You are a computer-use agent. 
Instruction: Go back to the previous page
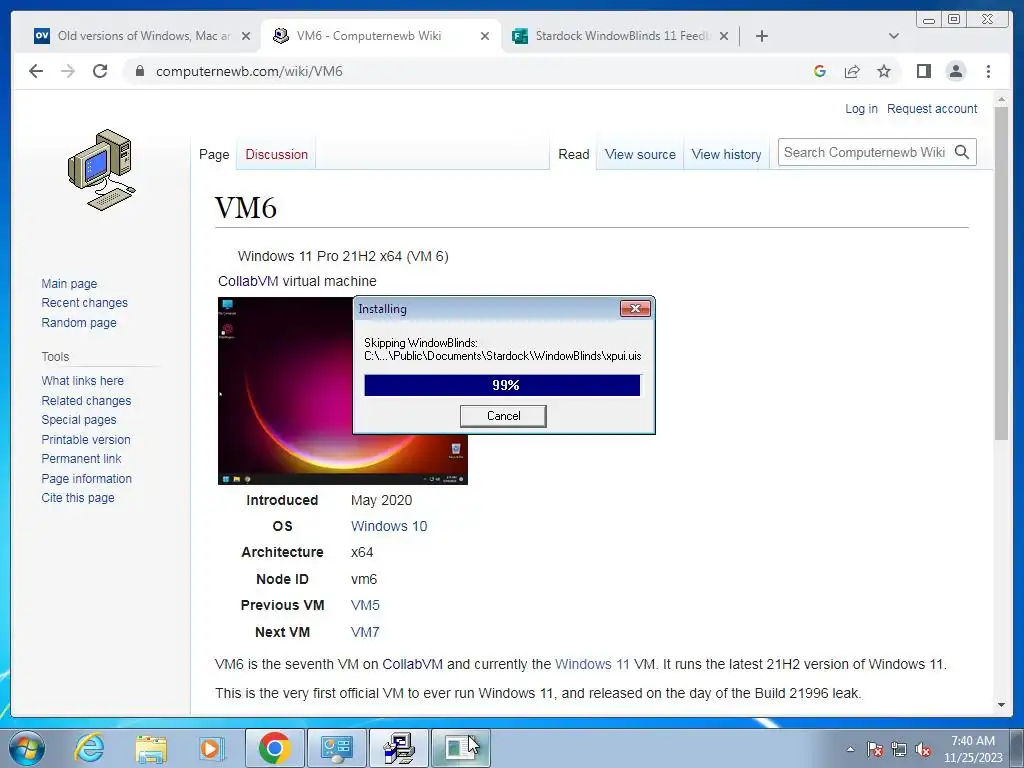pyautogui.click(x=36, y=71)
